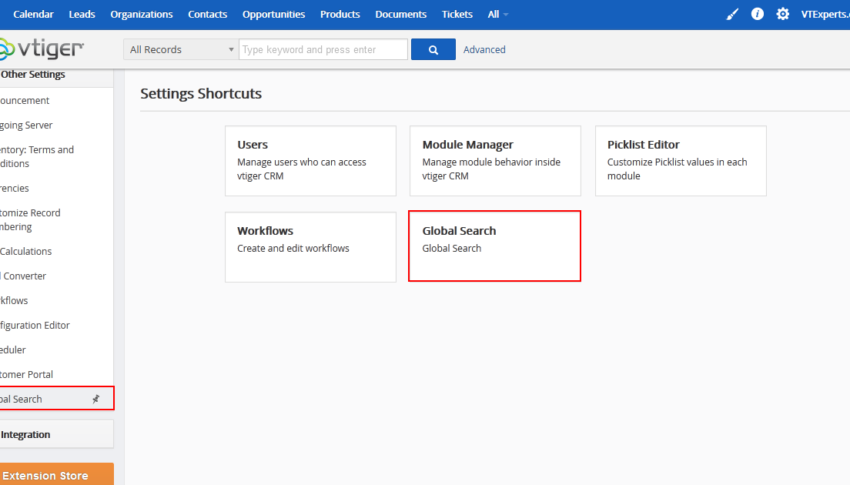Expand the Integration section

pyautogui.click(x=56, y=435)
